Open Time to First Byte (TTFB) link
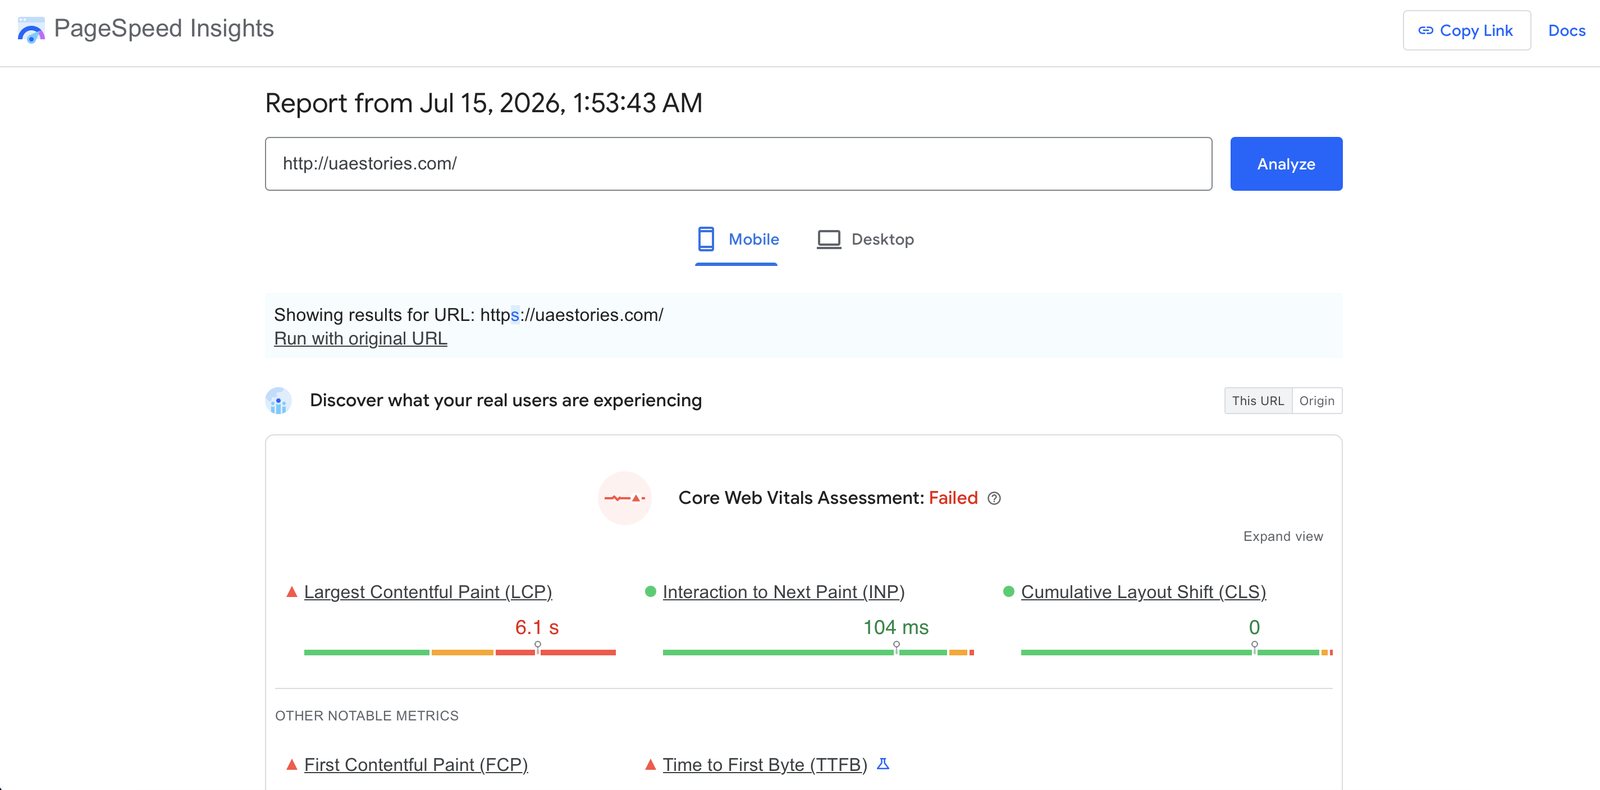 pos(765,765)
